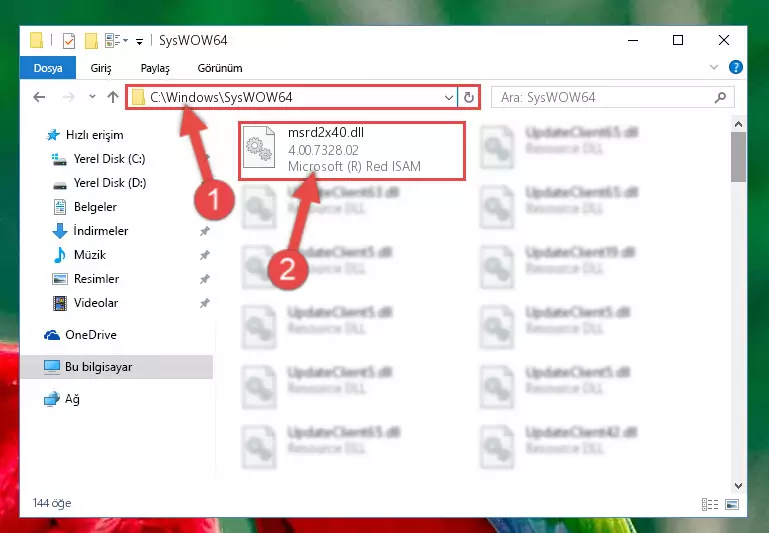Switch to details view icon in status bar

click(710, 504)
